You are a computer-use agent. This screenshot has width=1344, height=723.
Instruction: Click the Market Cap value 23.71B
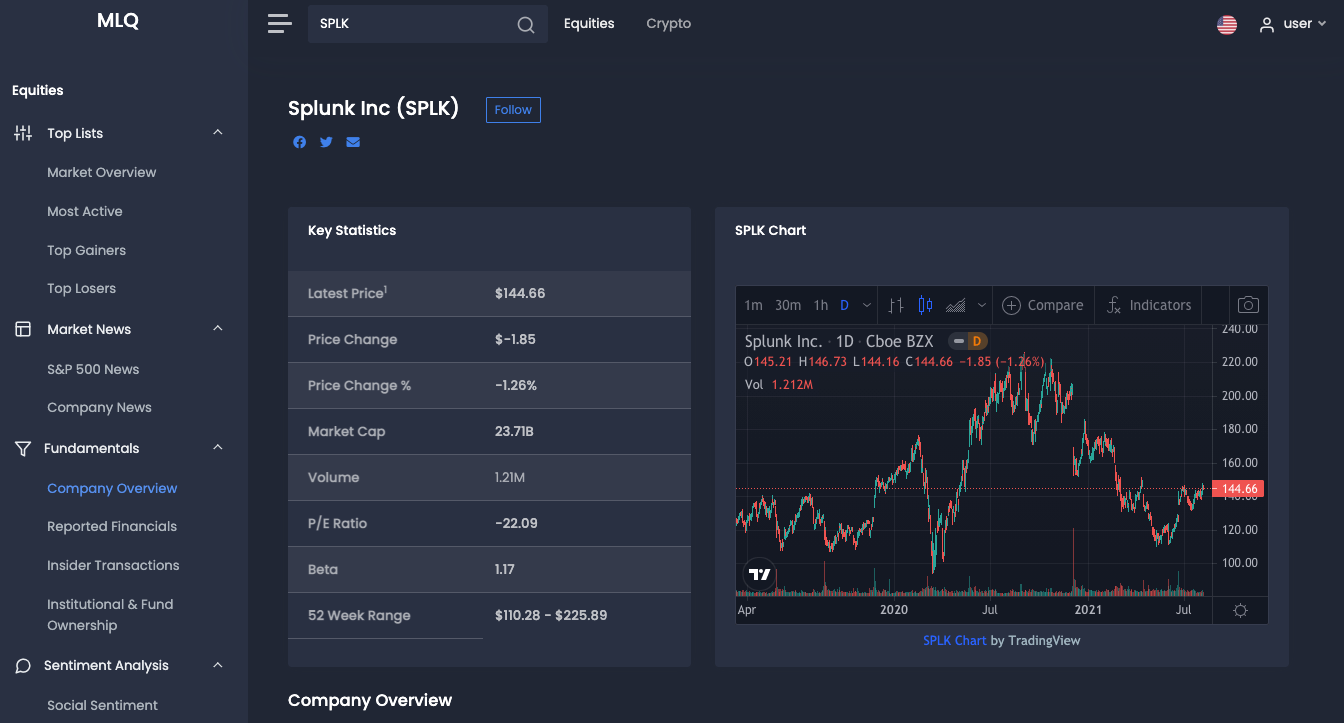pos(514,432)
